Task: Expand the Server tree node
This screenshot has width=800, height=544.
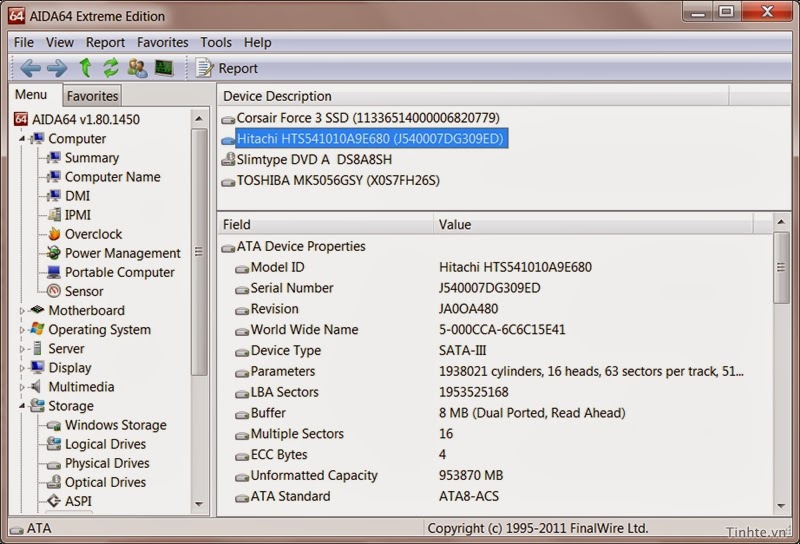Action: pos(22,349)
